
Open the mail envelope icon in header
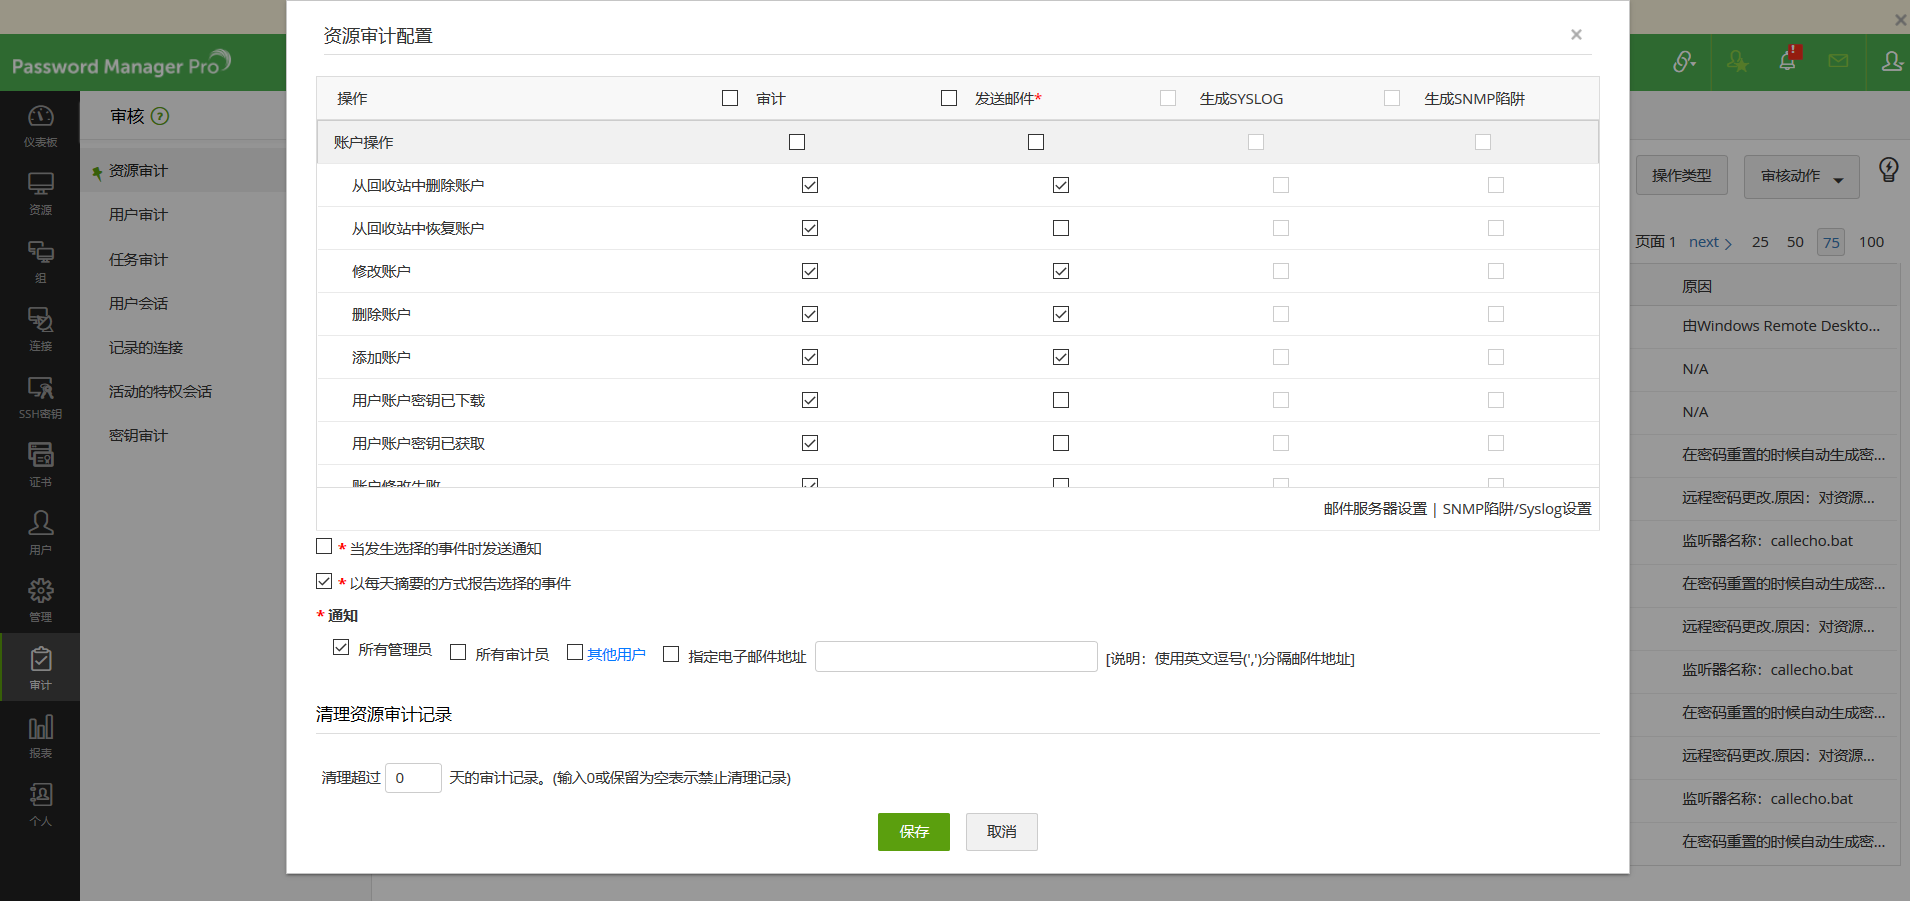tap(1838, 61)
